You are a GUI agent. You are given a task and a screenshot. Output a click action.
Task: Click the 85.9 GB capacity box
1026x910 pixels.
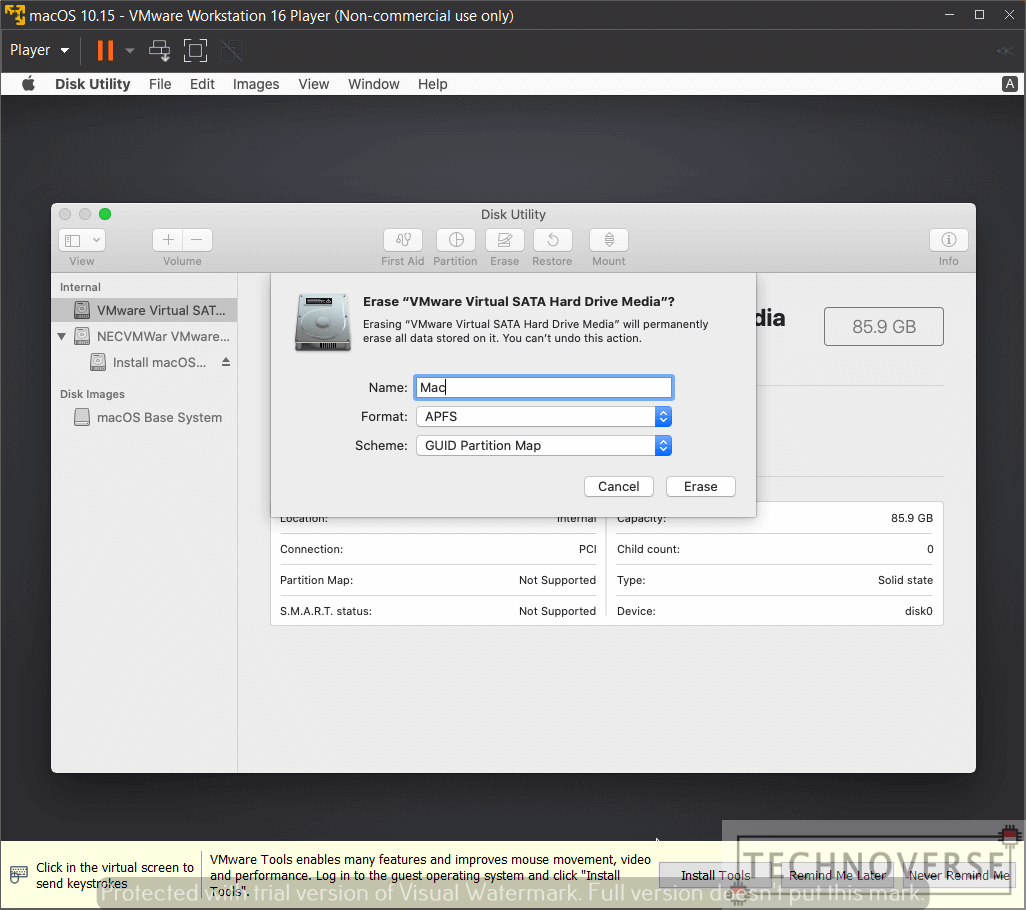(883, 326)
